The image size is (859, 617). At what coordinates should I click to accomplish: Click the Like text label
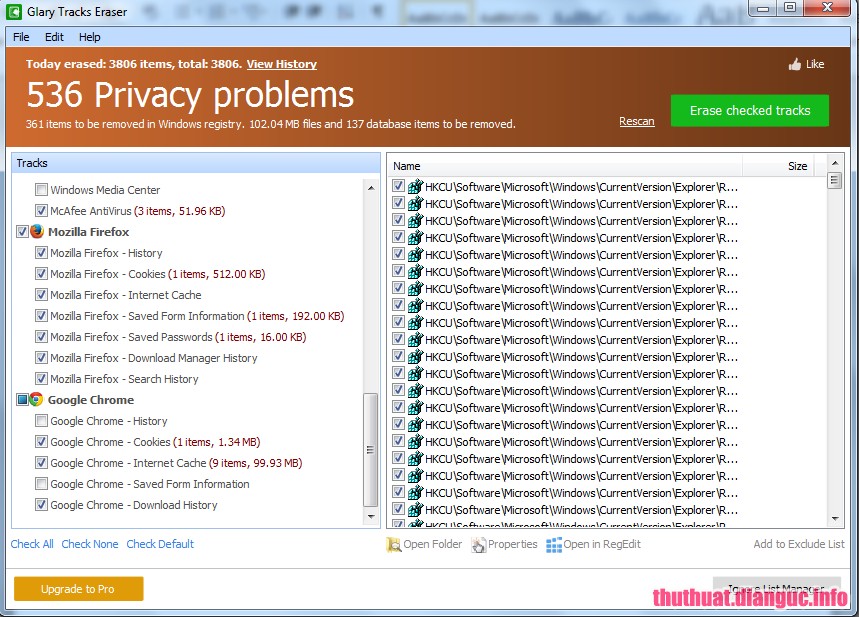815,65
